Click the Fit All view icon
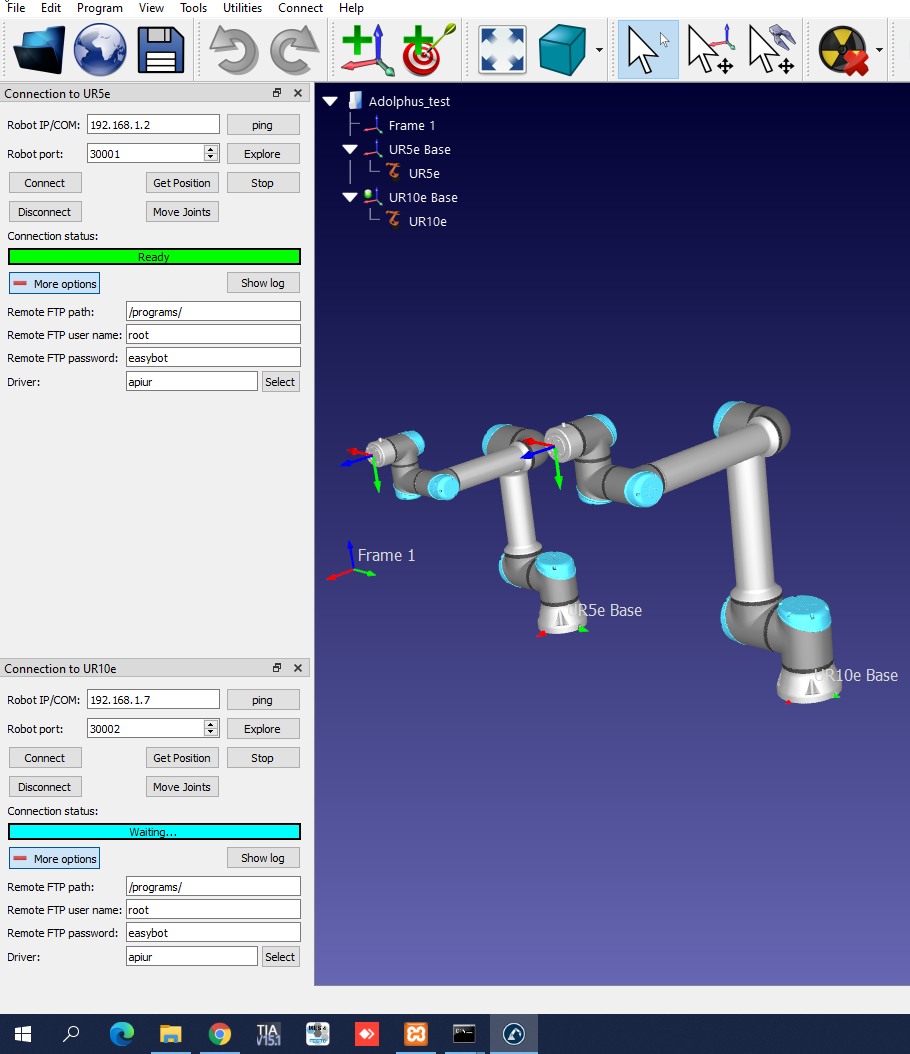Screen dimensions: 910x1054 point(503,49)
